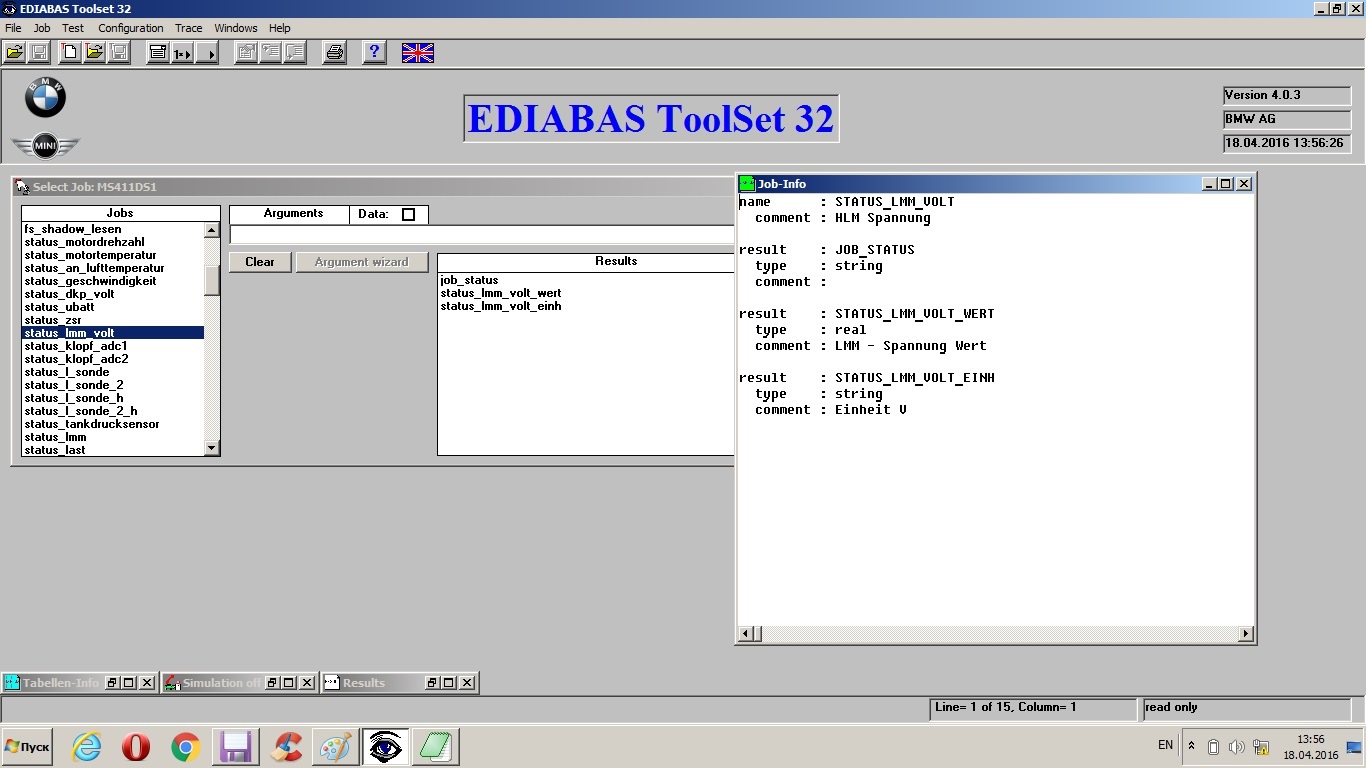Run the job once via 1x button
This screenshot has height=768, width=1366.
(182, 53)
